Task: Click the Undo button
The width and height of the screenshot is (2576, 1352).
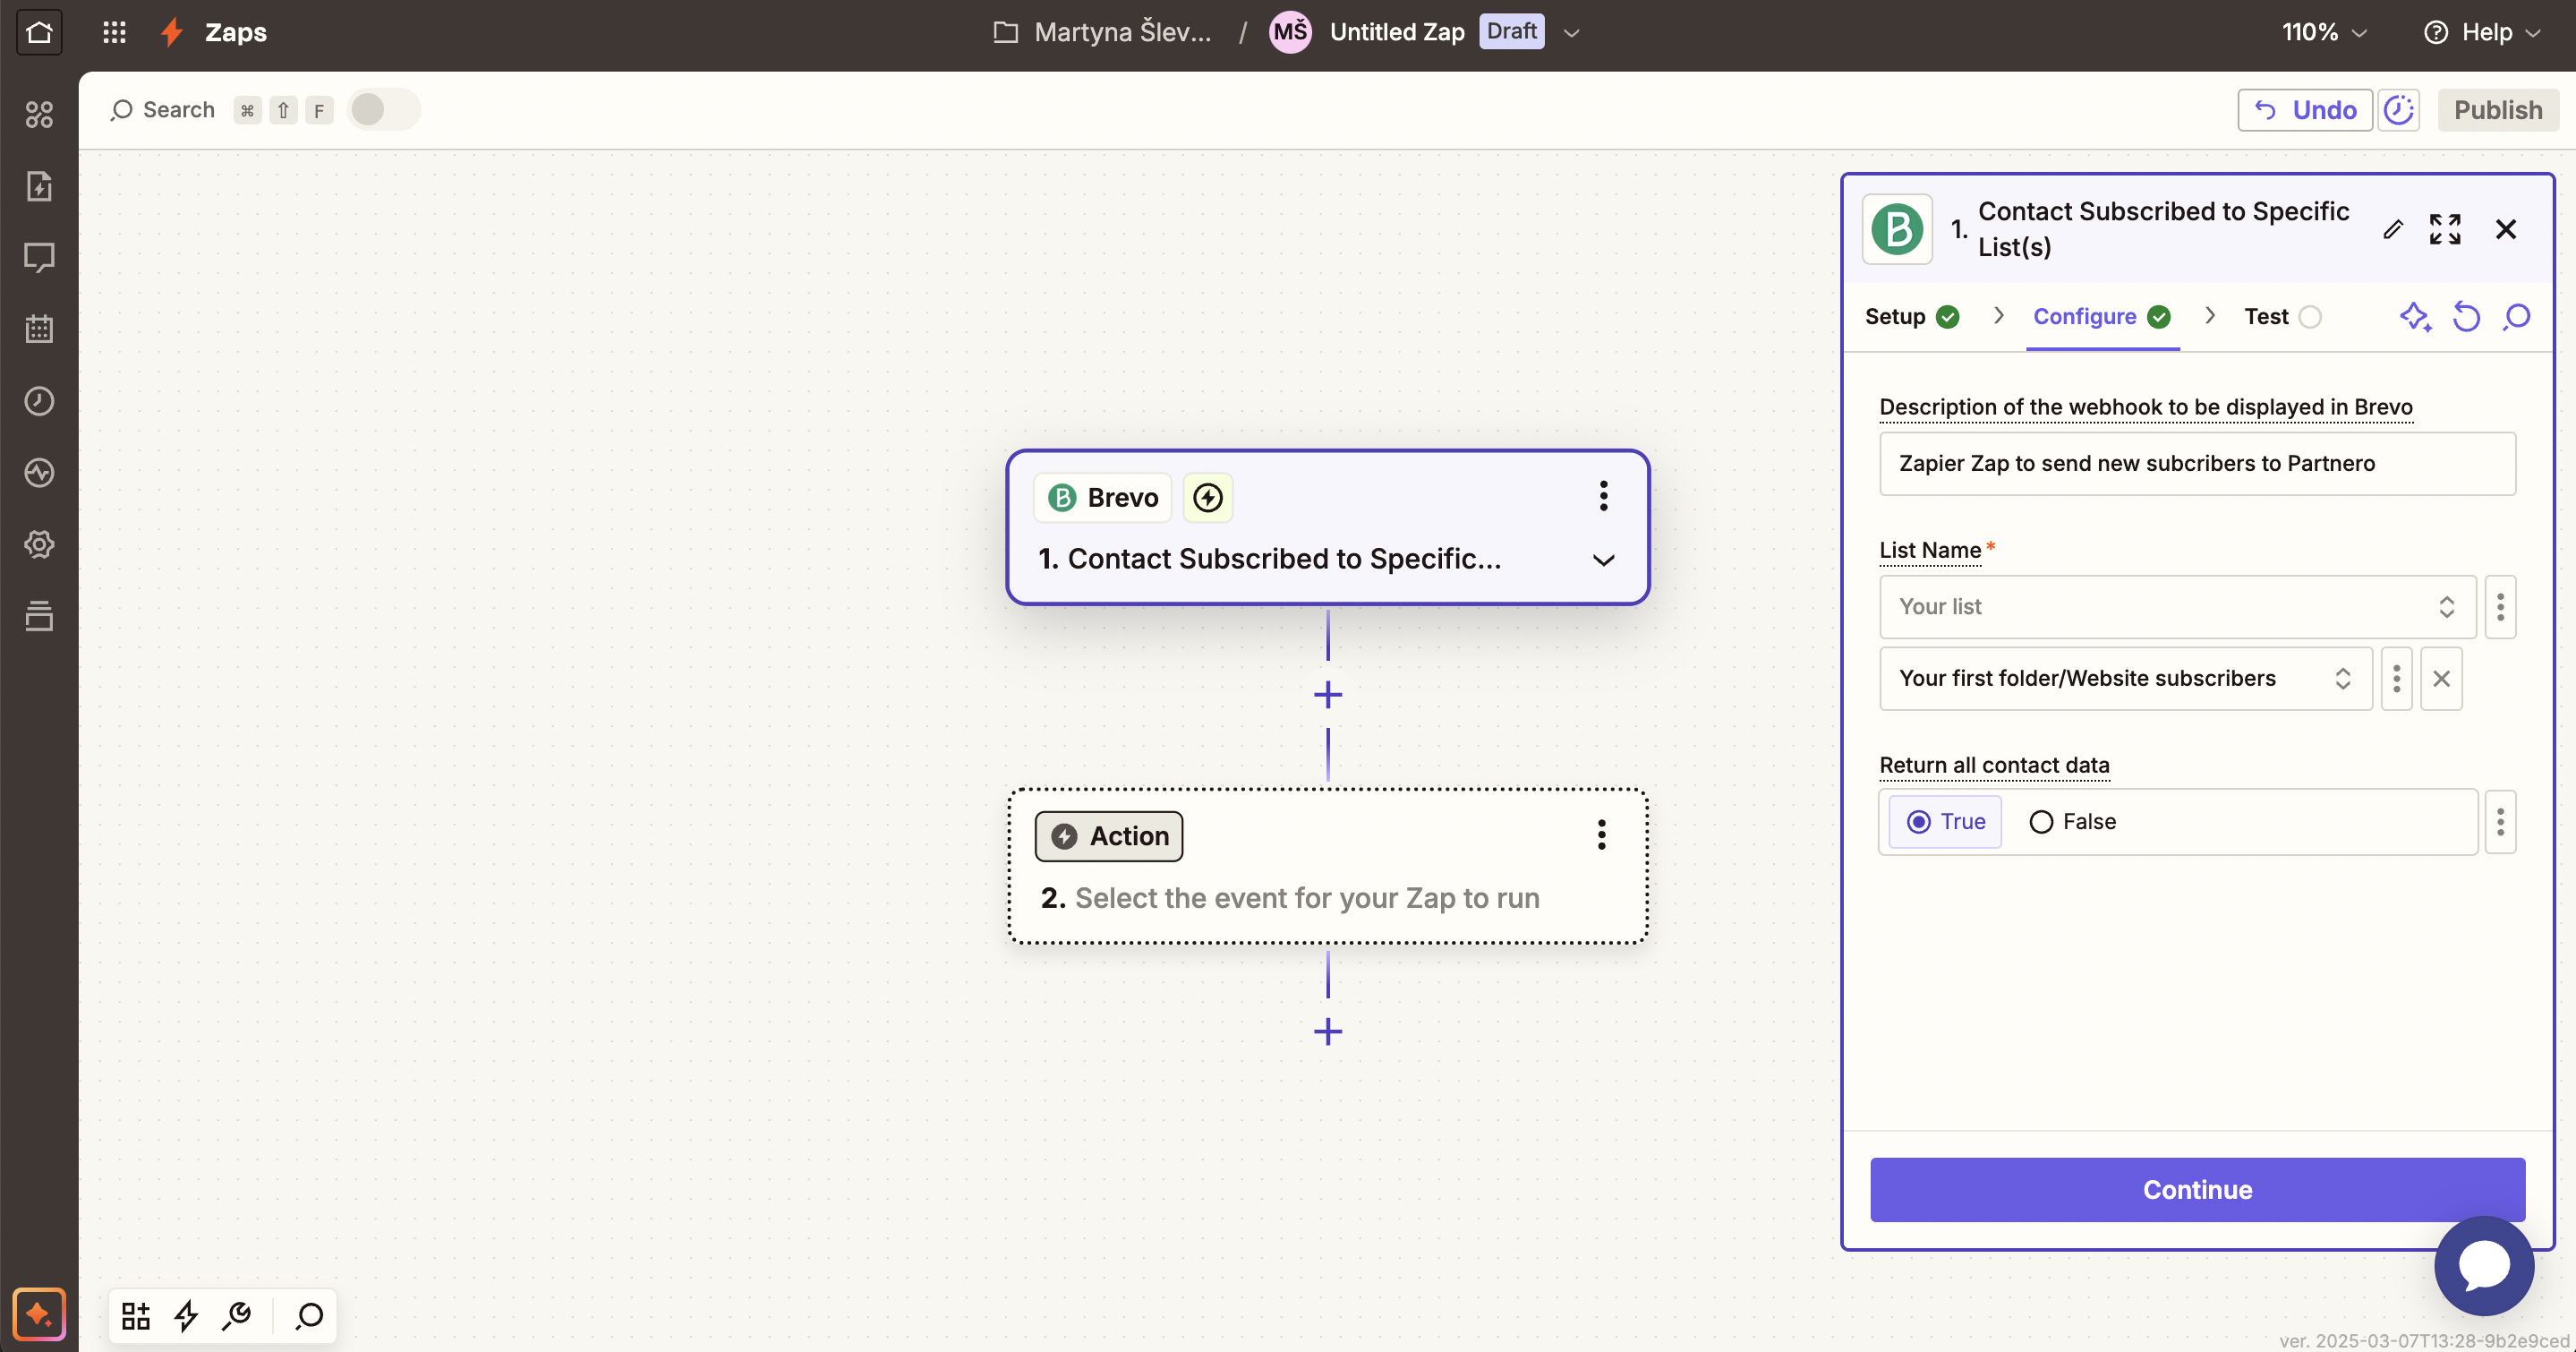Action: pyautogui.click(x=2304, y=110)
